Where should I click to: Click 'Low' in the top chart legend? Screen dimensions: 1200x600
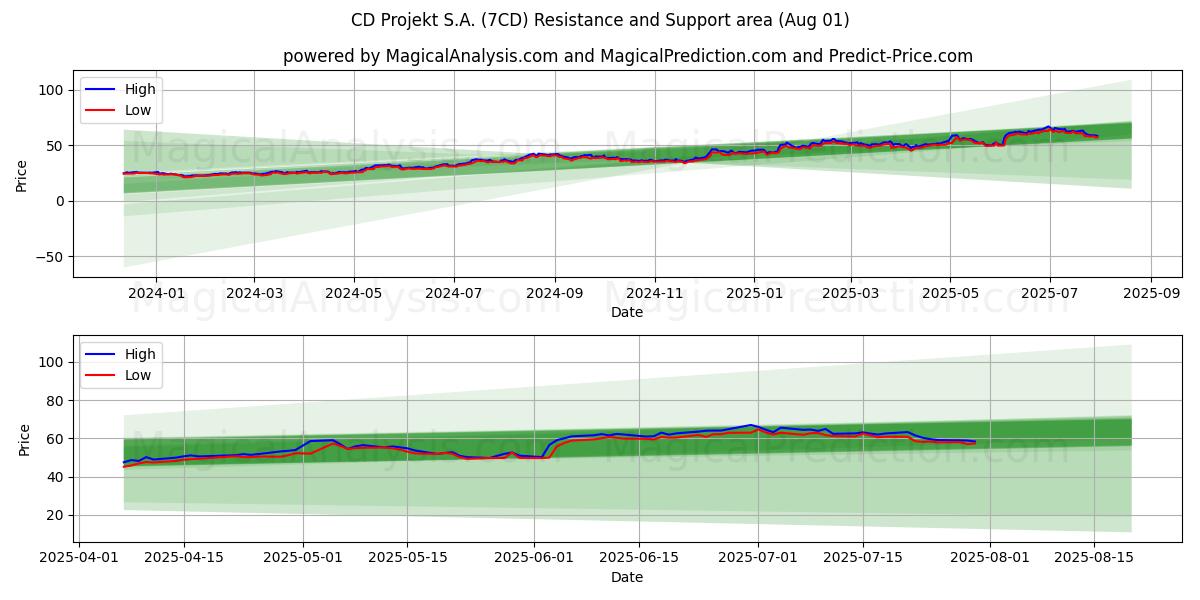pos(138,111)
